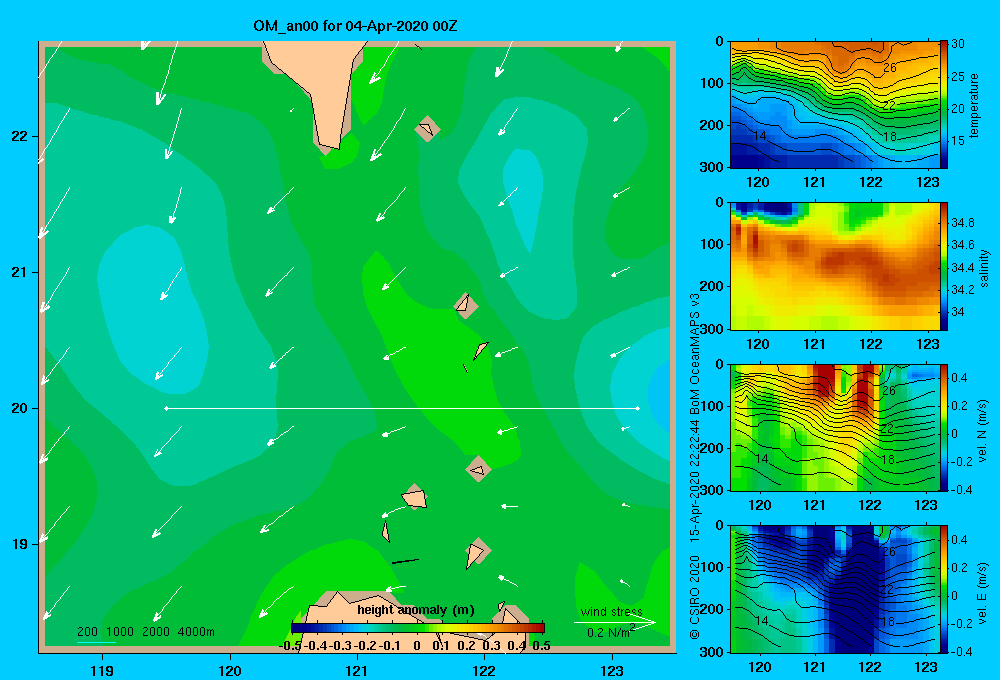Click the plot title "OM_an00 for 04-Apr-2020 00Z"
This screenshot has width=1000, height=680.
355,26
